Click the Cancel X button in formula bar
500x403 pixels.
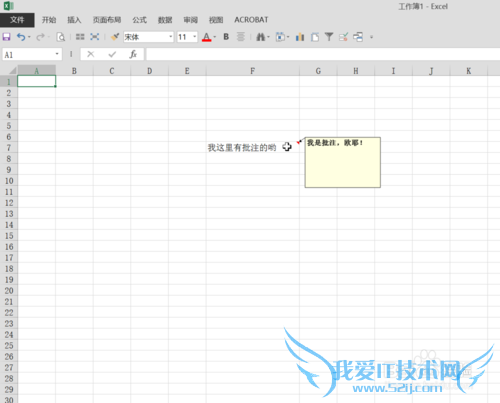91,54
